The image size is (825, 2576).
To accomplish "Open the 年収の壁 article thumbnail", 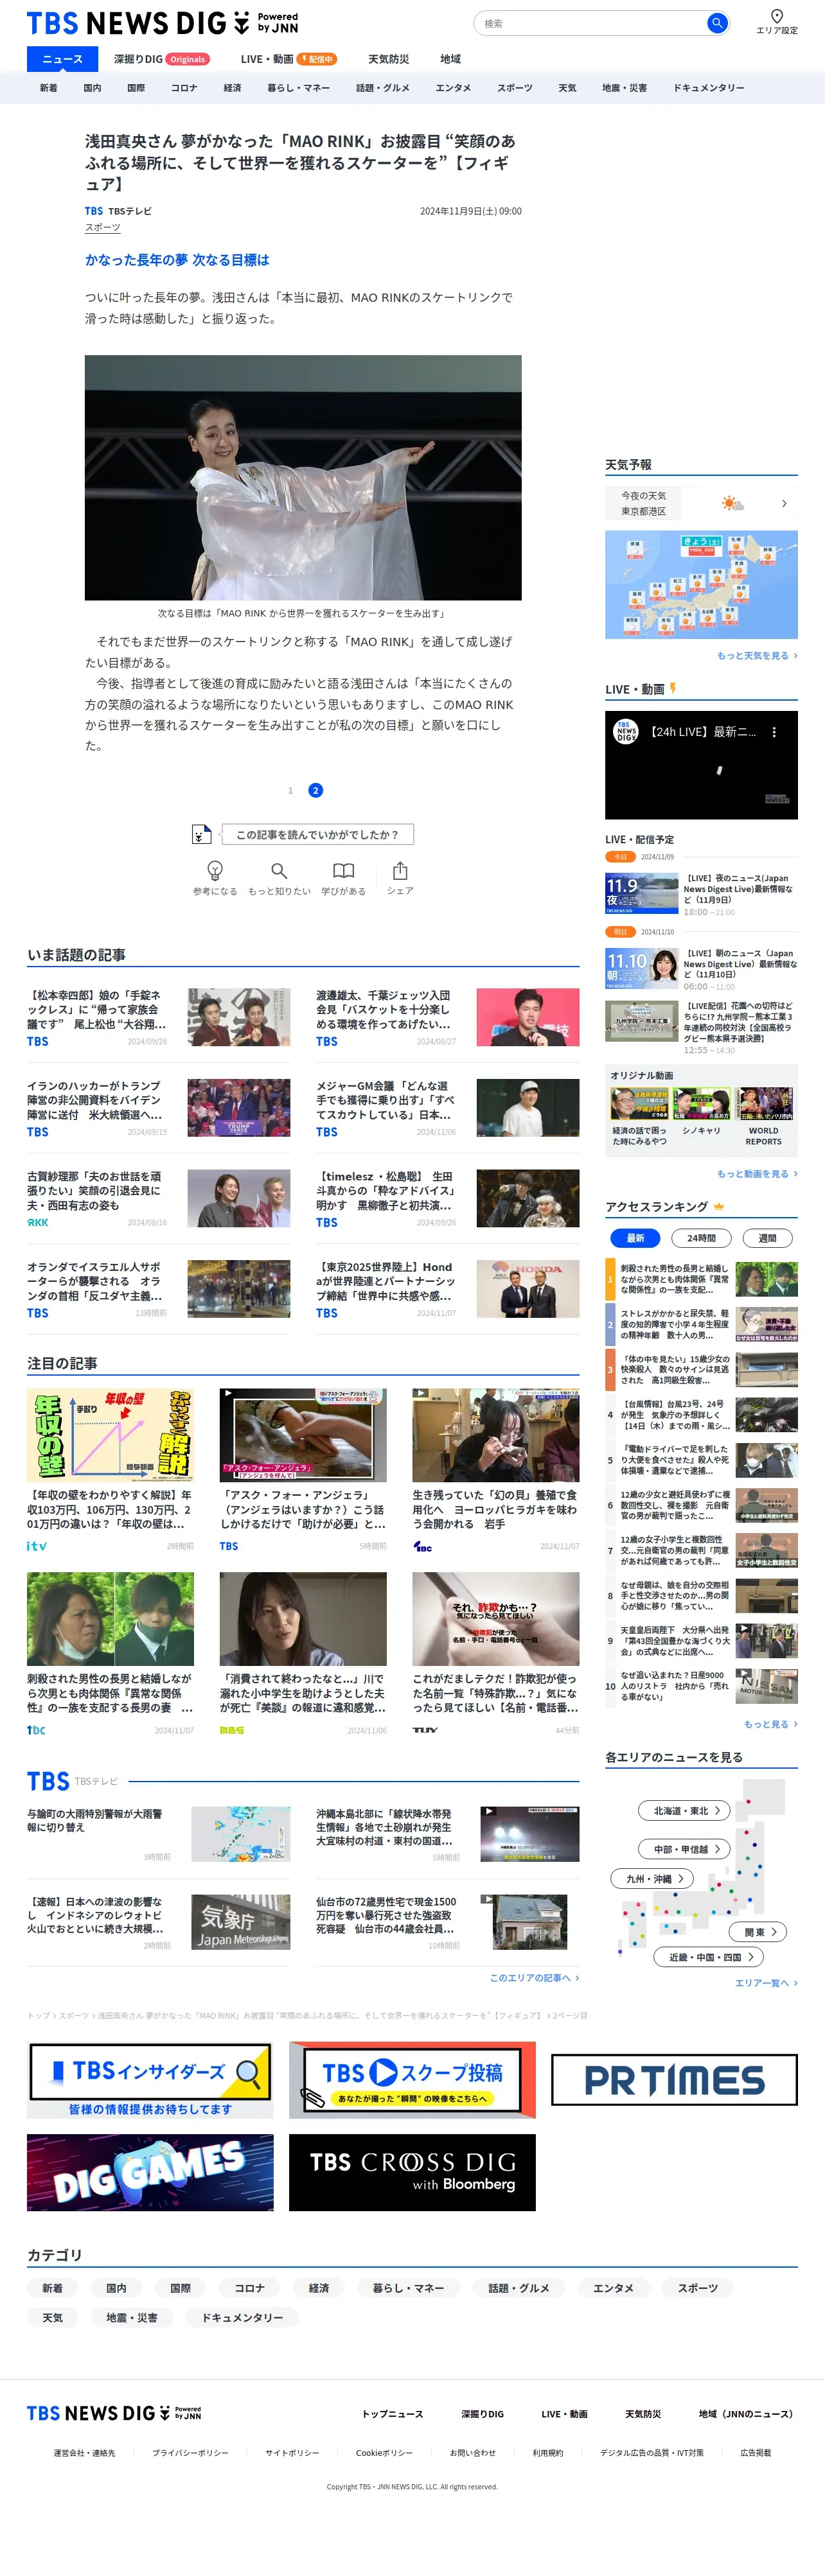I will 110,1434.
